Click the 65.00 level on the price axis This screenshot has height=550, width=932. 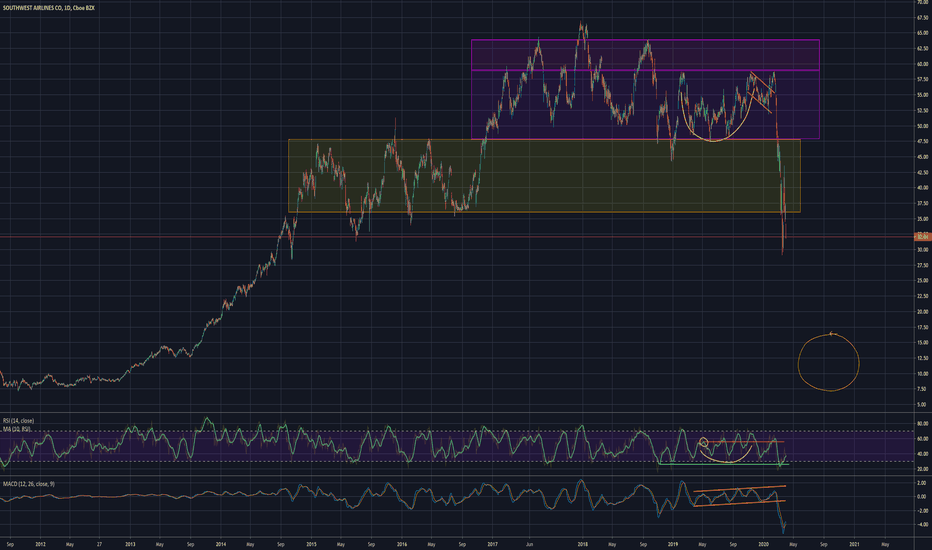[922, 33]
